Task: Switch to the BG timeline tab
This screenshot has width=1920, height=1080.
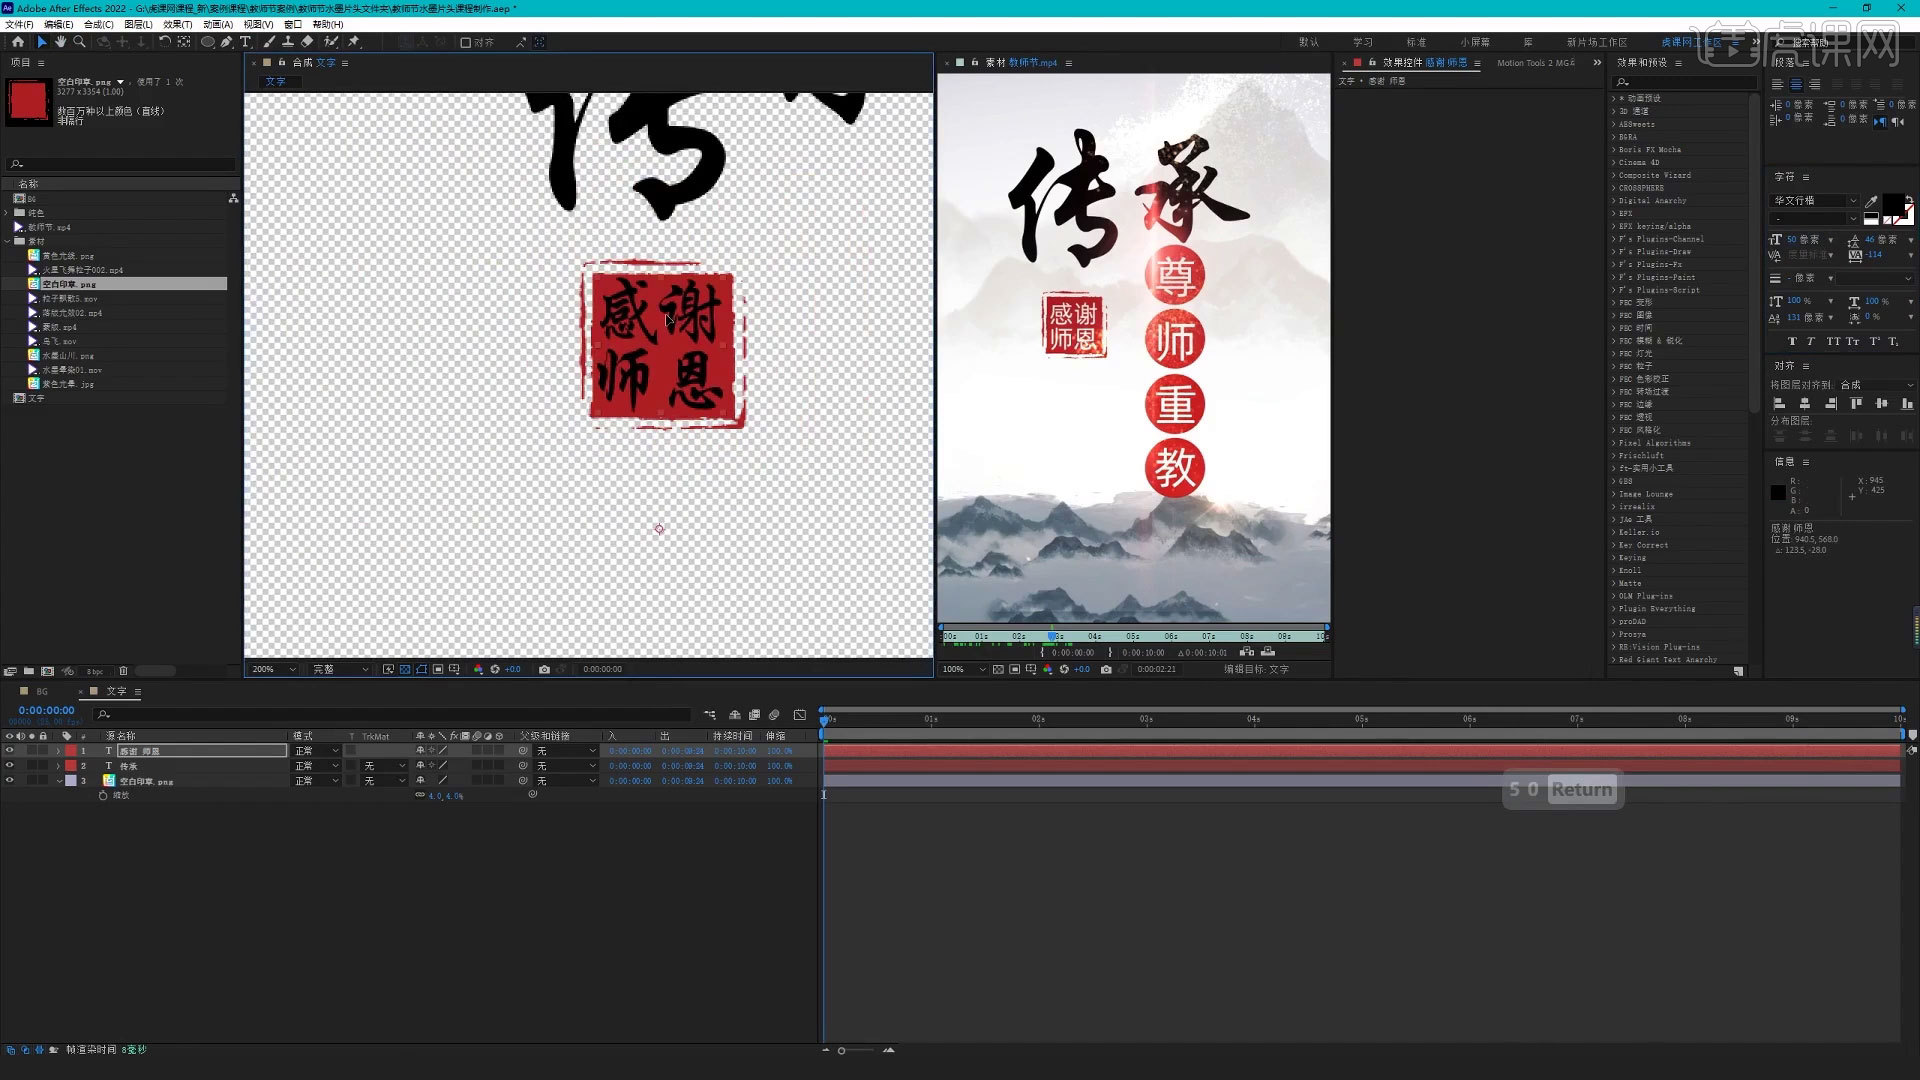Action: pos(42,691)
